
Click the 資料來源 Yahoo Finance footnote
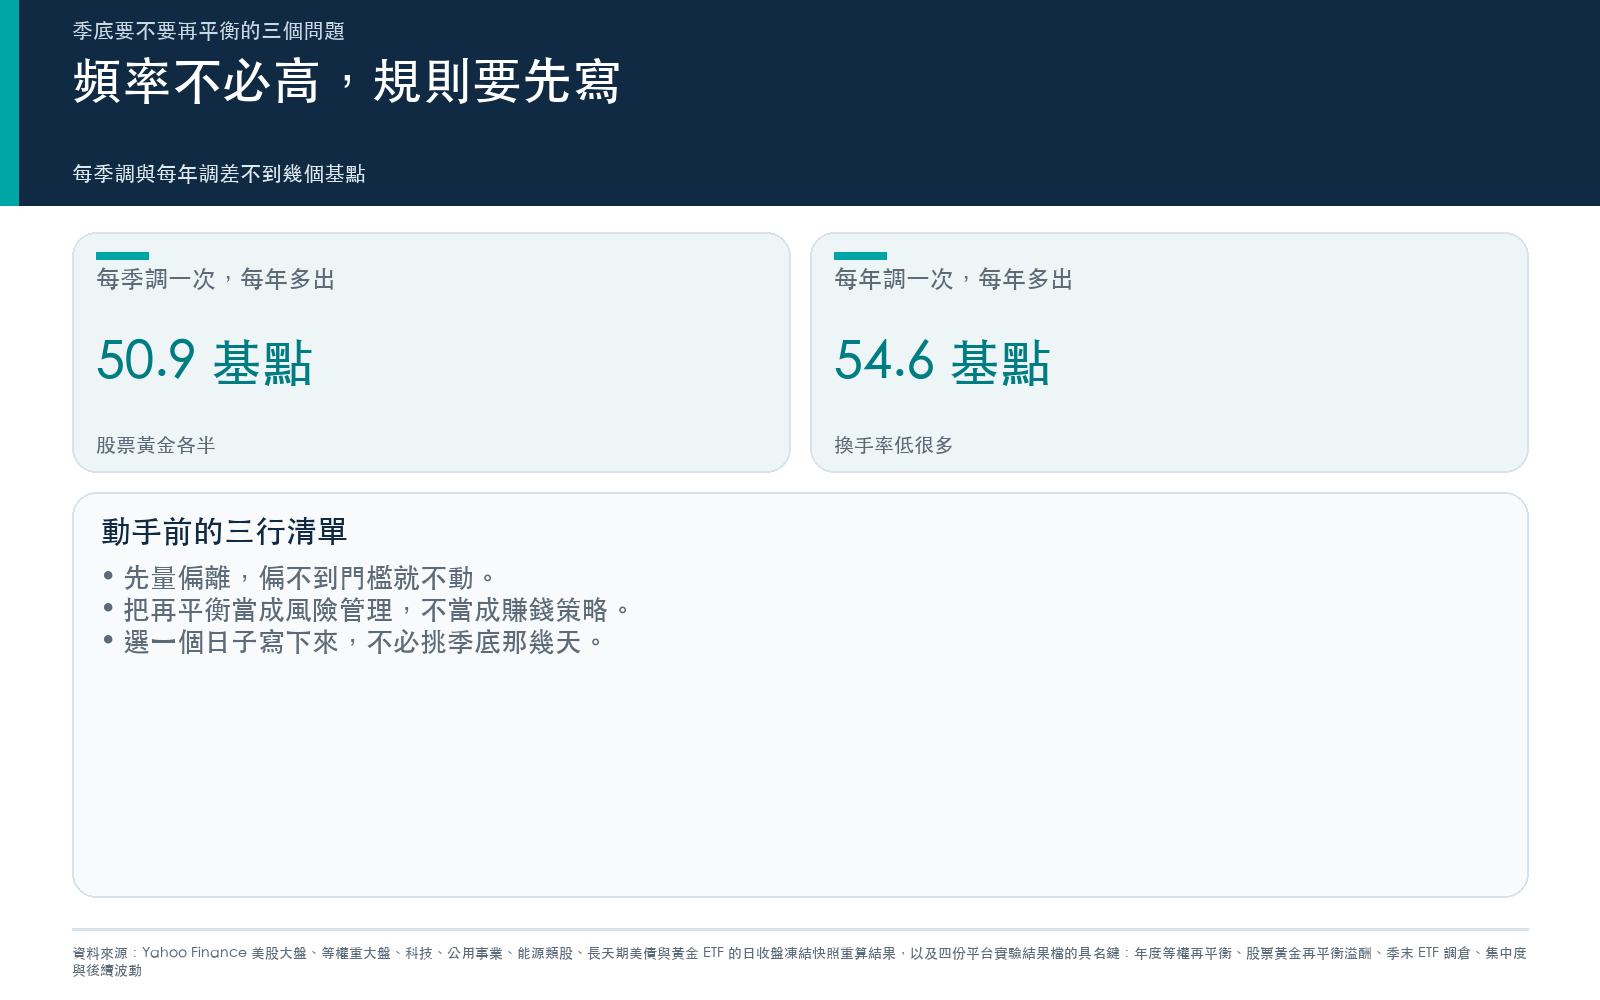800,961
